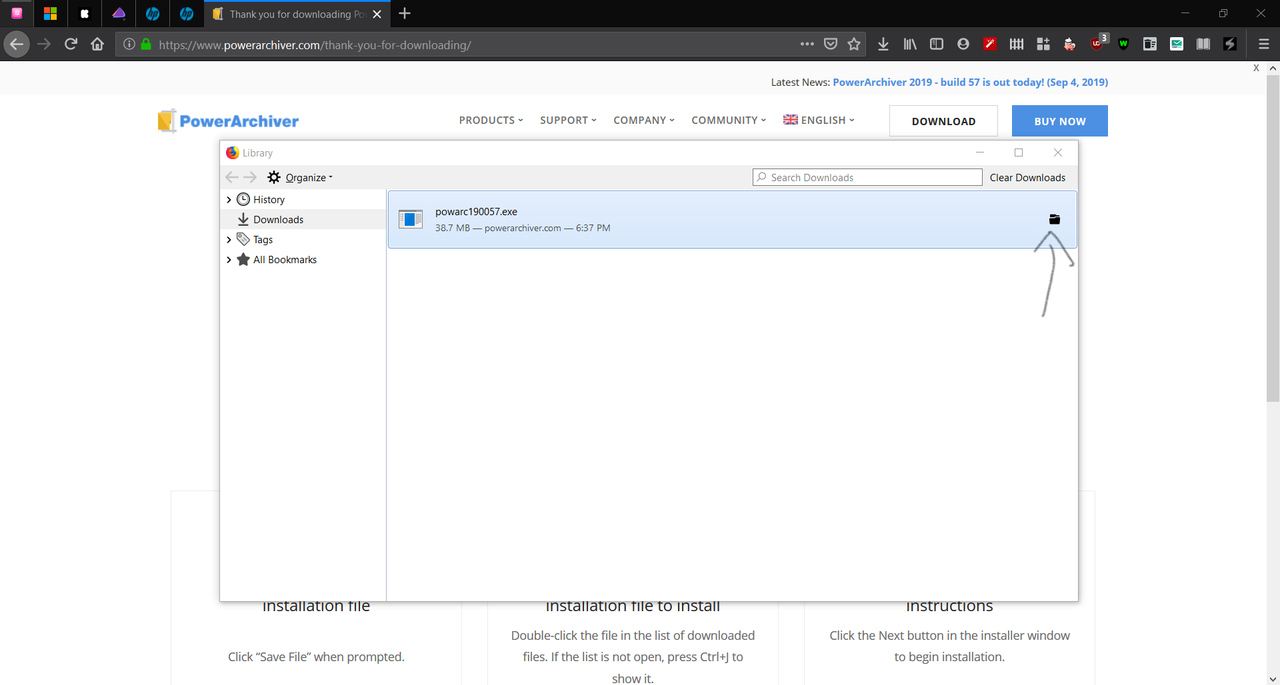Click the BUY NOW button
This screenshot has height=685, width=1280.
pos(1060,121)
